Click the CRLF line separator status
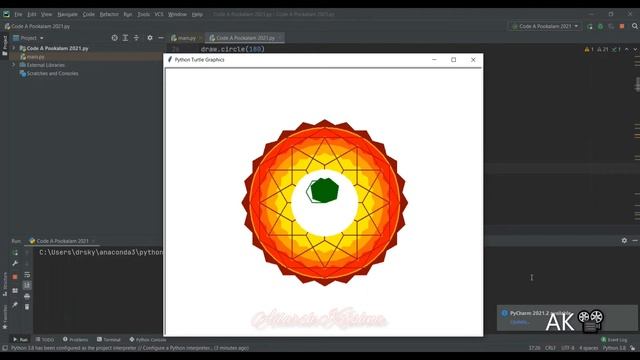The image size is (640, 360). [550, 348]
